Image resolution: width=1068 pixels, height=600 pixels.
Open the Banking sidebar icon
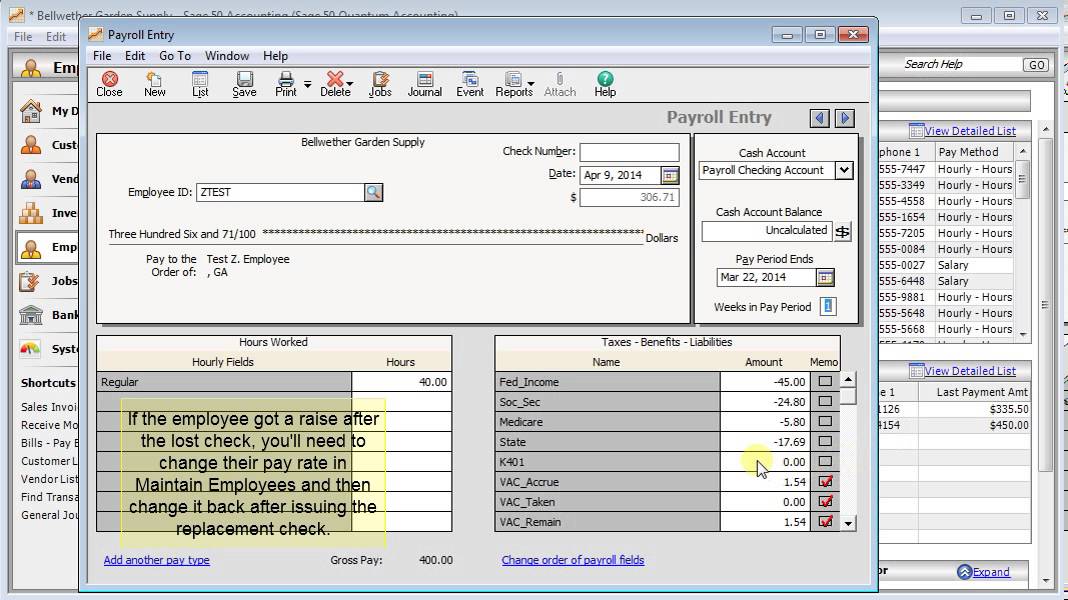coord(31,315)
